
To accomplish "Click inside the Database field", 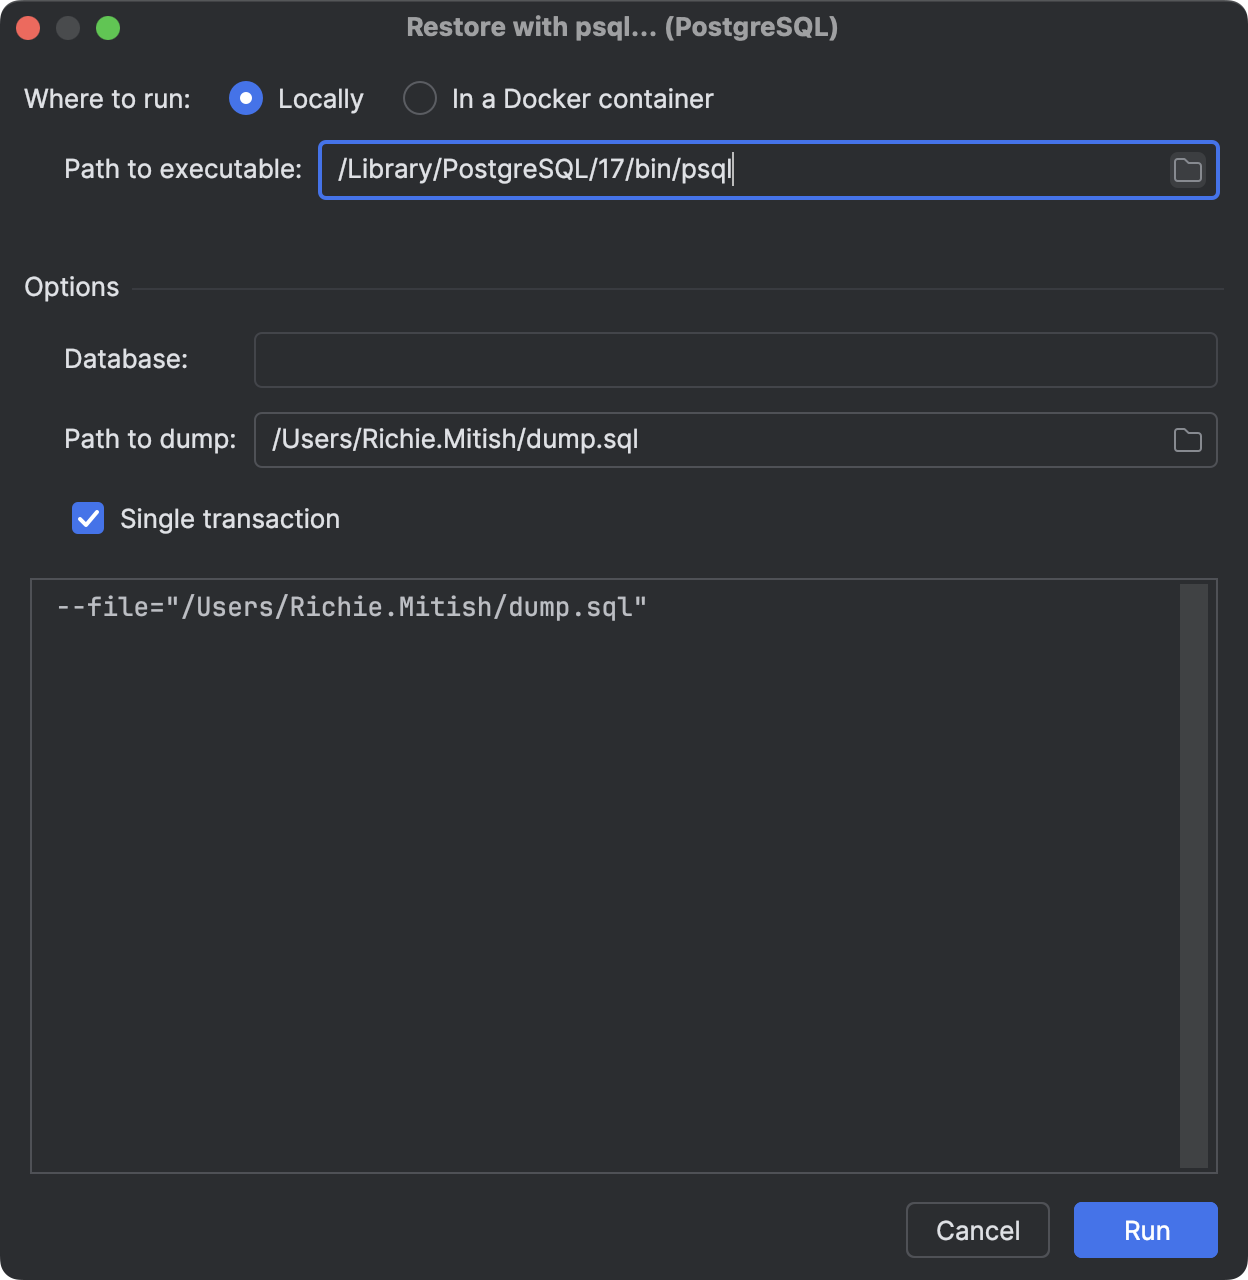I will [735, 359].
